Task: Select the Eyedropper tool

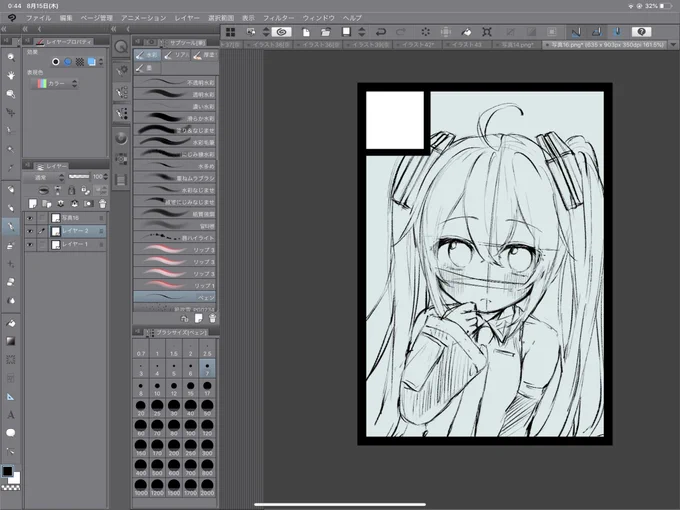Action: point(11,168)
